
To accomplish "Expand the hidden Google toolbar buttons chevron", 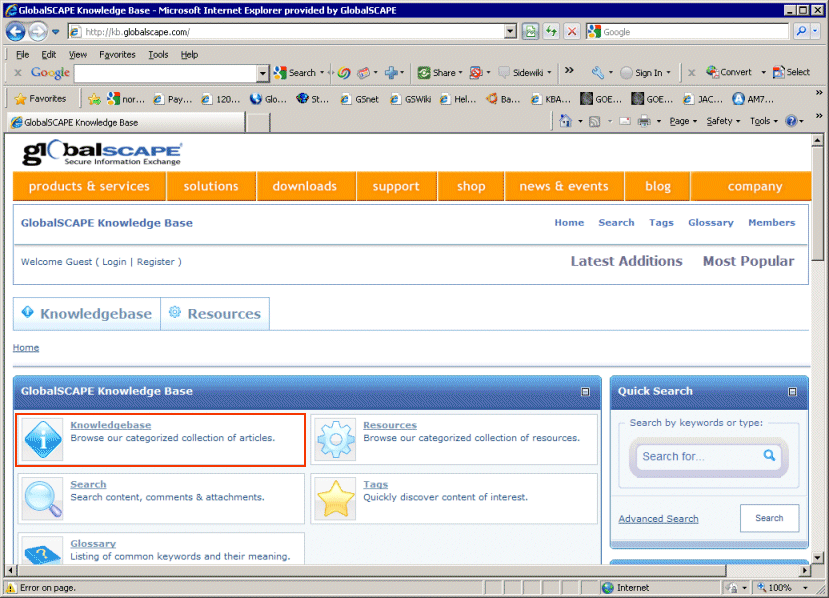I will [569, 70].
